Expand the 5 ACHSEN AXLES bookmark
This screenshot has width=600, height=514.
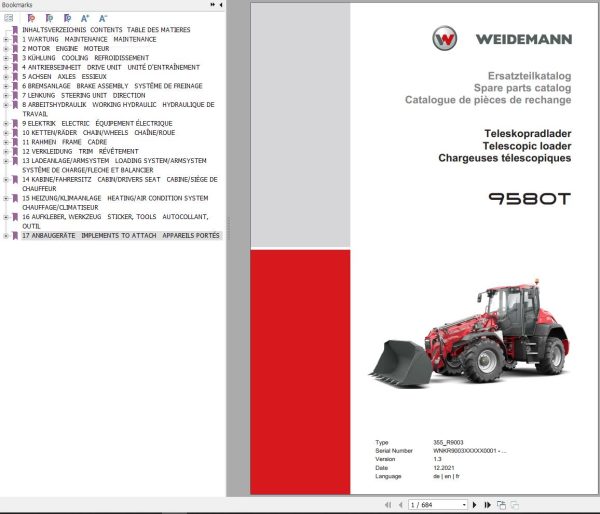[x=6, y=77]
